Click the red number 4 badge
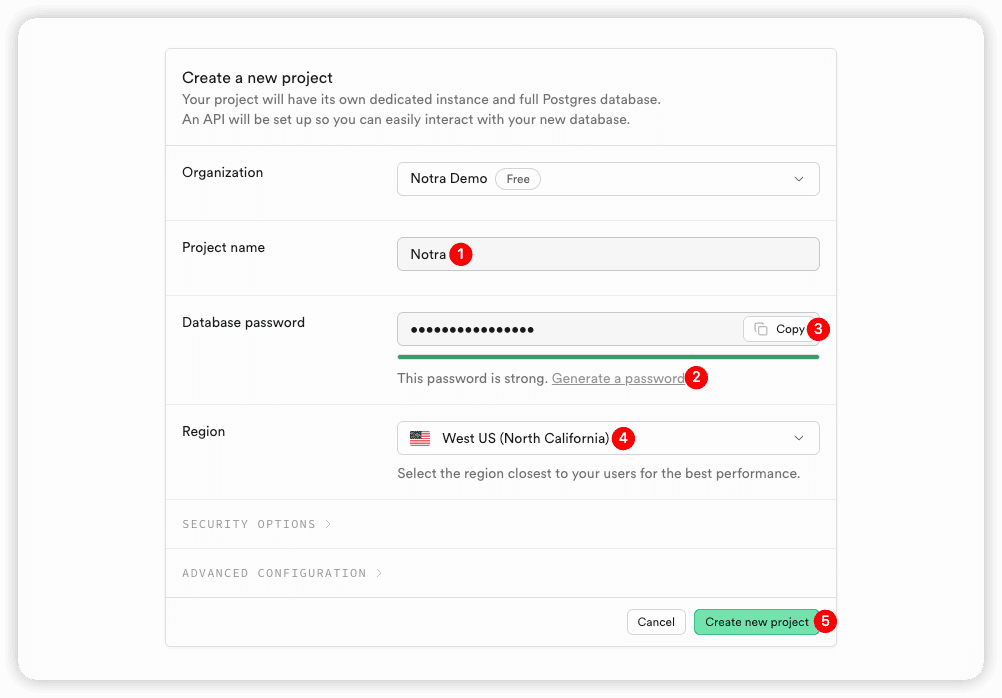Image resolution: width=1002 pixels, height=698 pixels. 624,438
